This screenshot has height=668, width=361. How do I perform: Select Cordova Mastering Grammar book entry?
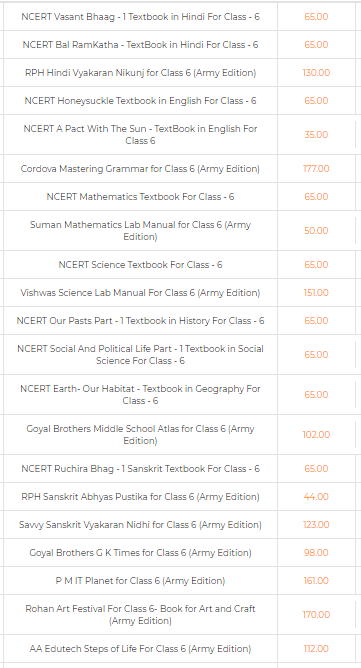click(x=140, y=169)
